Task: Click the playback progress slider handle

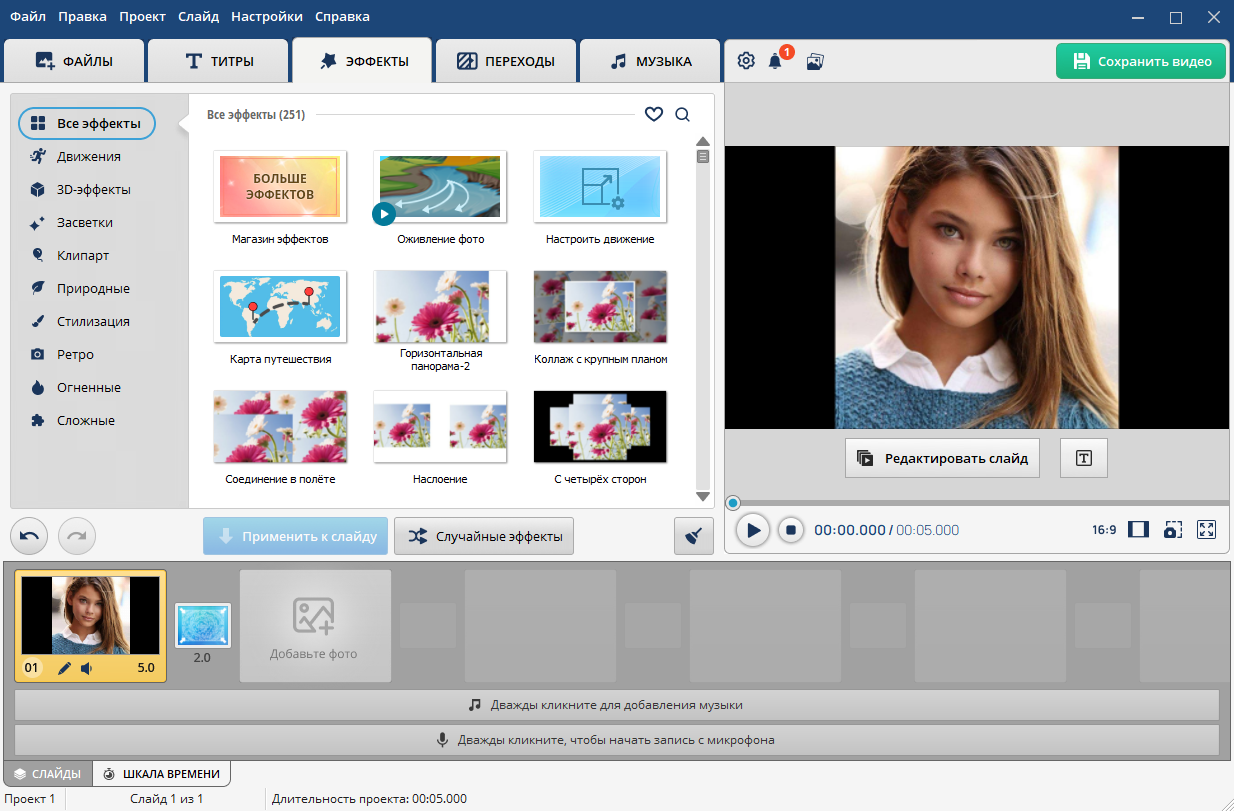Action: coord(733,503)
